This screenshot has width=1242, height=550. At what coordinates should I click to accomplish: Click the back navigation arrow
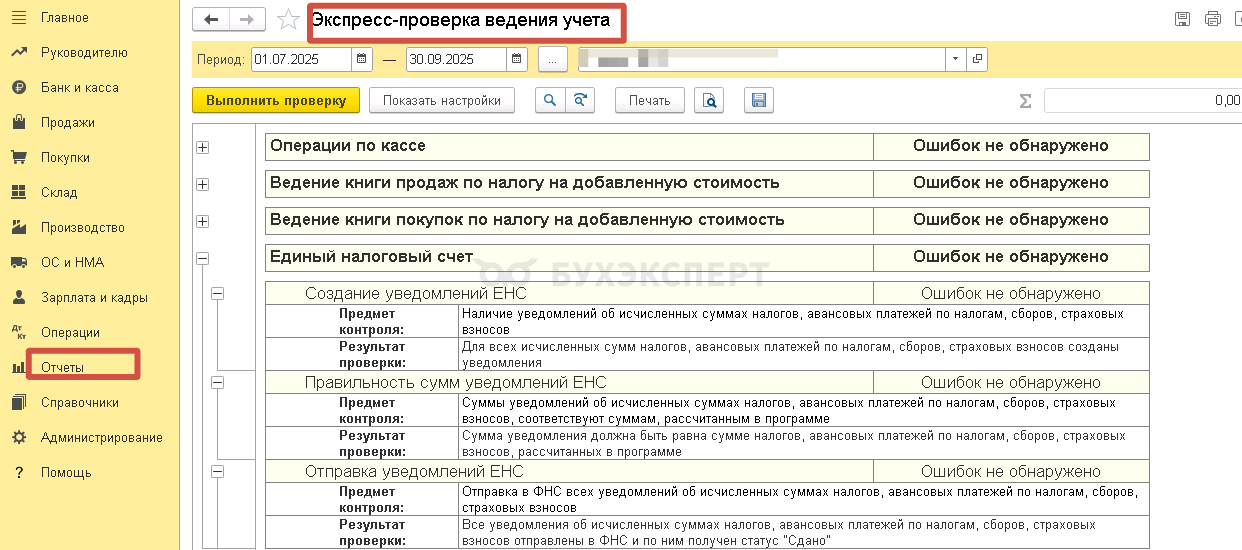pyautogui.click(x=210, y=20)
